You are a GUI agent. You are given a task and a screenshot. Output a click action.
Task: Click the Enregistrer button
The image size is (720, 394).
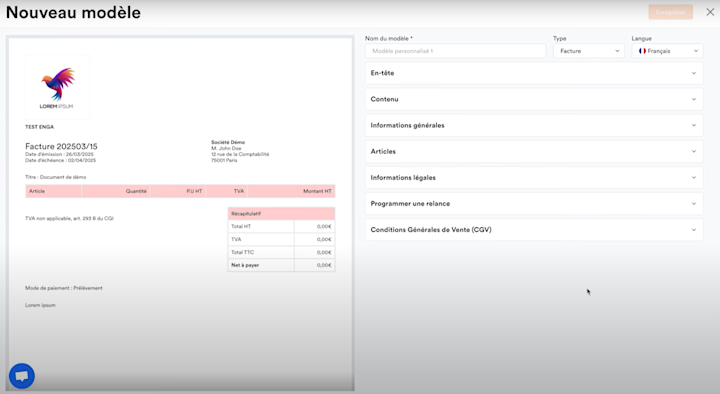[670, 12]
